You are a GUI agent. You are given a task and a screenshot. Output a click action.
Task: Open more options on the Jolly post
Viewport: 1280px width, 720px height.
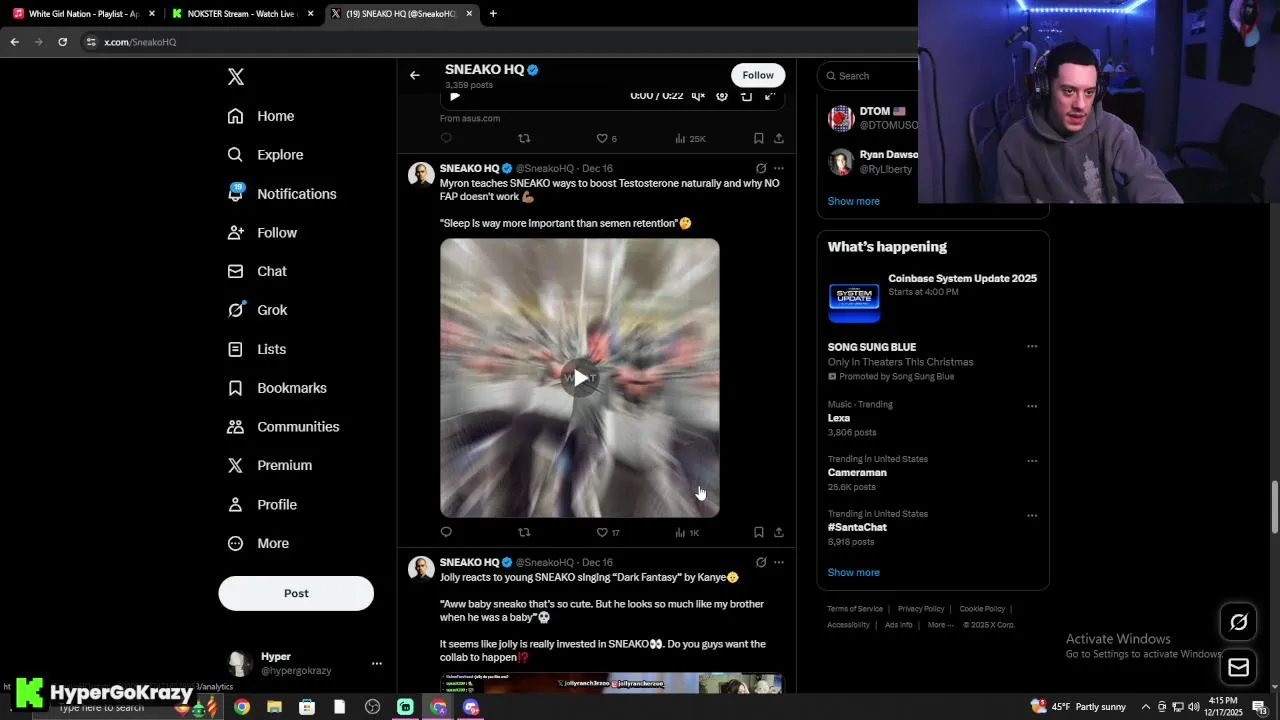click(x=779, y=562)
